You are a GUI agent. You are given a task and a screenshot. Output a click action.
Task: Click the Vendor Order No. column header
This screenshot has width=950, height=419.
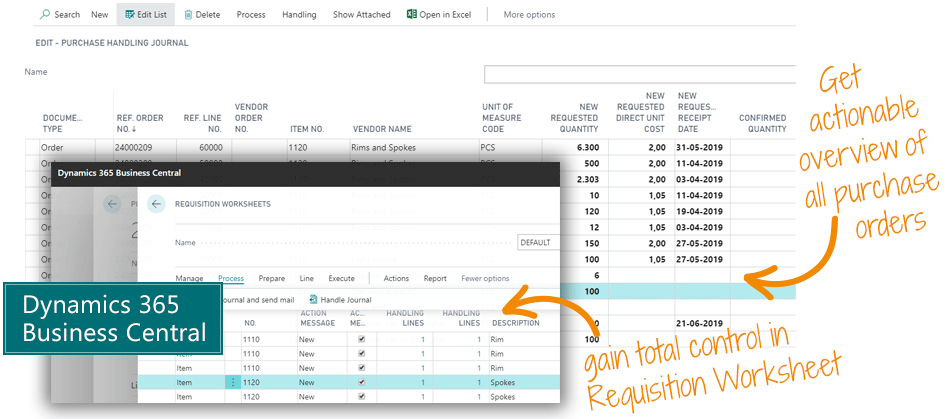pos(251,118)
